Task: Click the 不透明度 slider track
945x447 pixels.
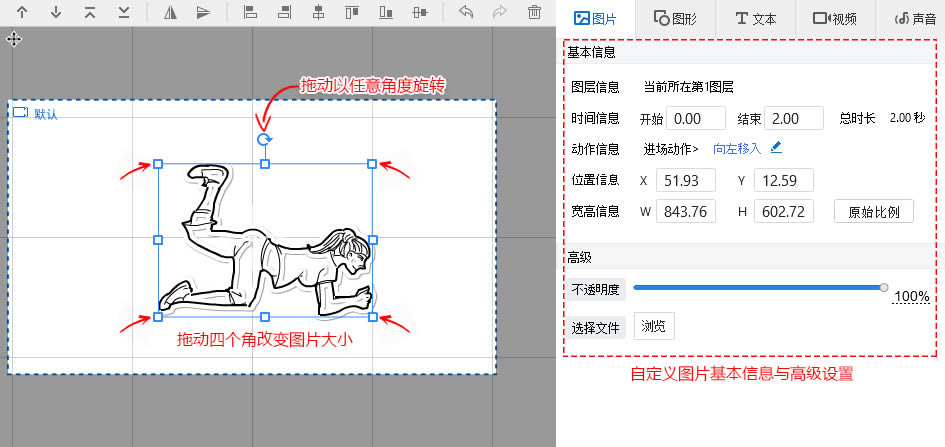Action: pos(758,288)
